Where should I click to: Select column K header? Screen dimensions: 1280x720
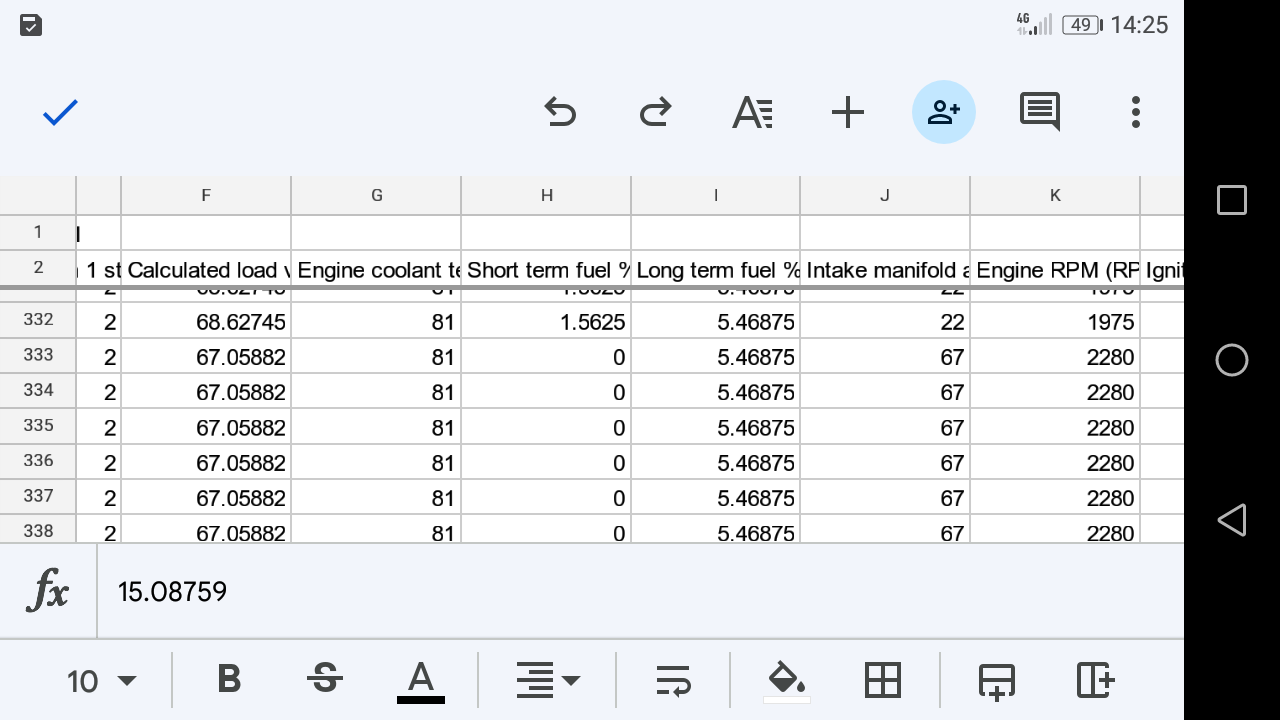[x=1055, y=196]
